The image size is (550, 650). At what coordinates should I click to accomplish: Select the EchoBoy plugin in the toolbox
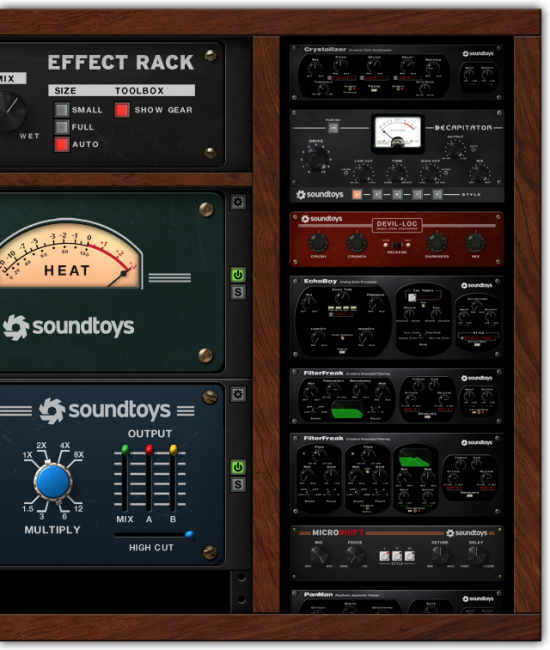(397, 317)
